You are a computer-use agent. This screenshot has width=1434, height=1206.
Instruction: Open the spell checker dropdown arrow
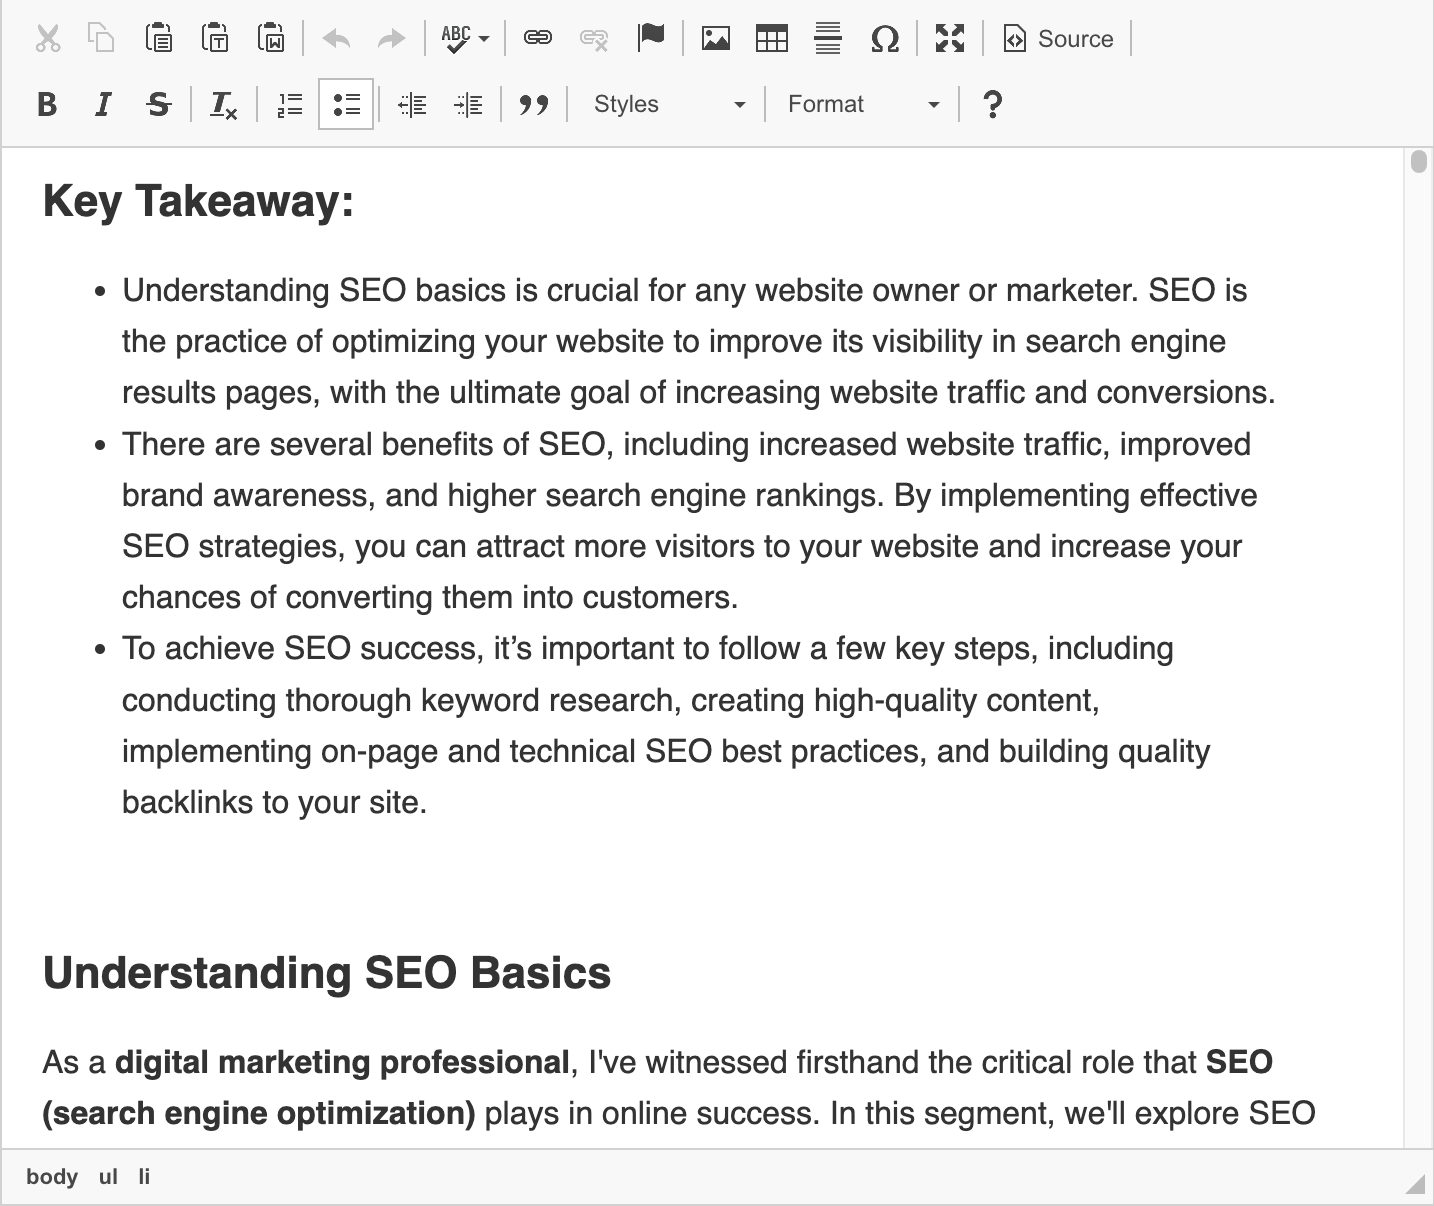click(x=484, y=39)
